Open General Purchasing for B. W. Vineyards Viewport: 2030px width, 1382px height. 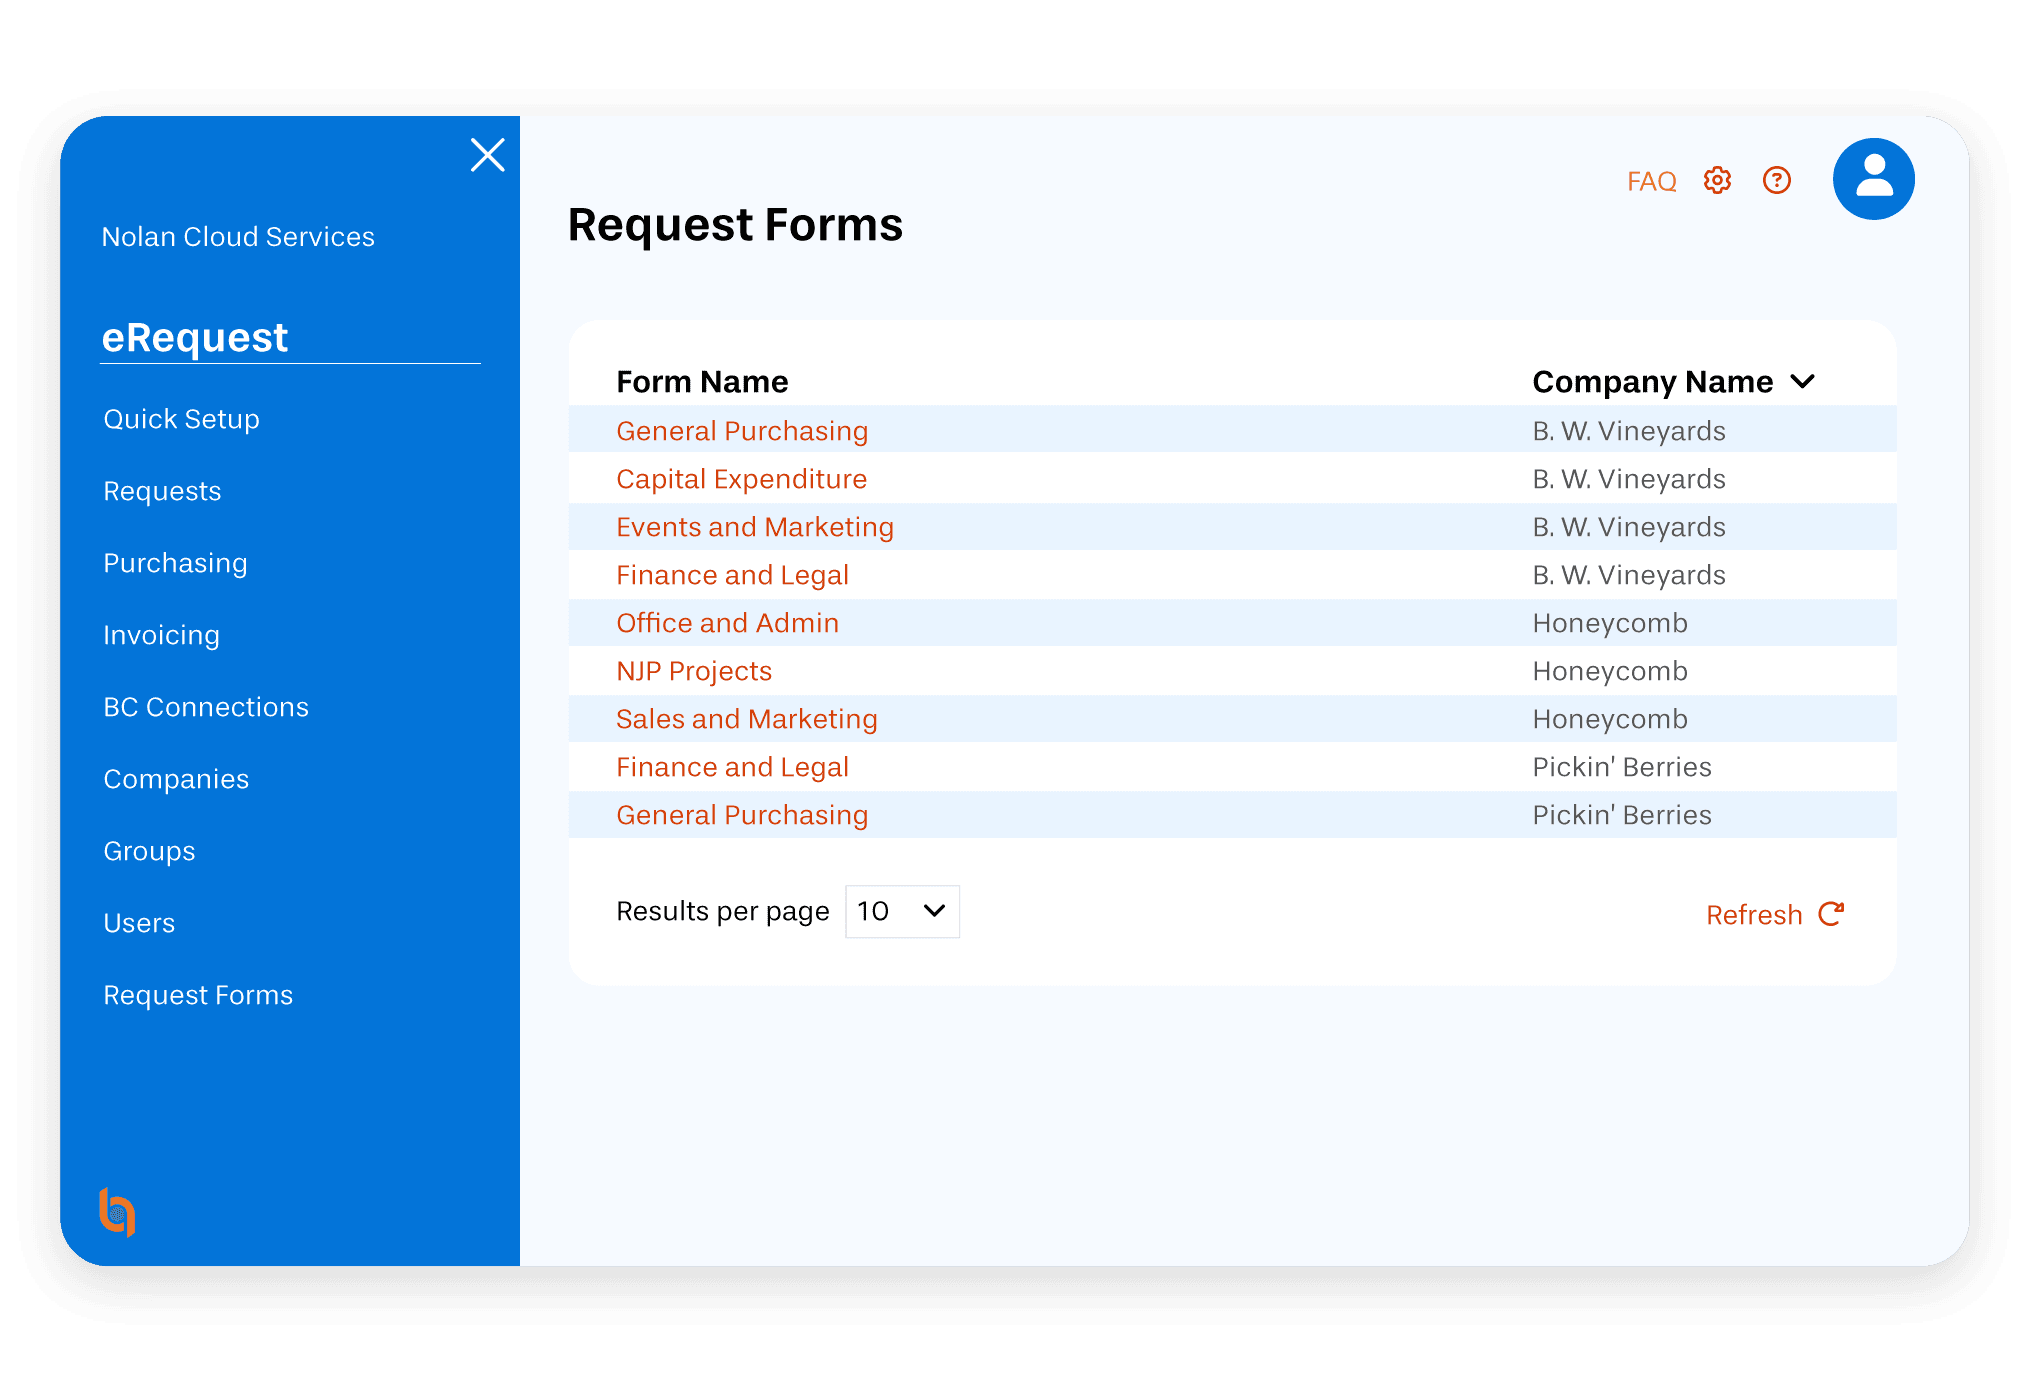(x=742, y=431)
